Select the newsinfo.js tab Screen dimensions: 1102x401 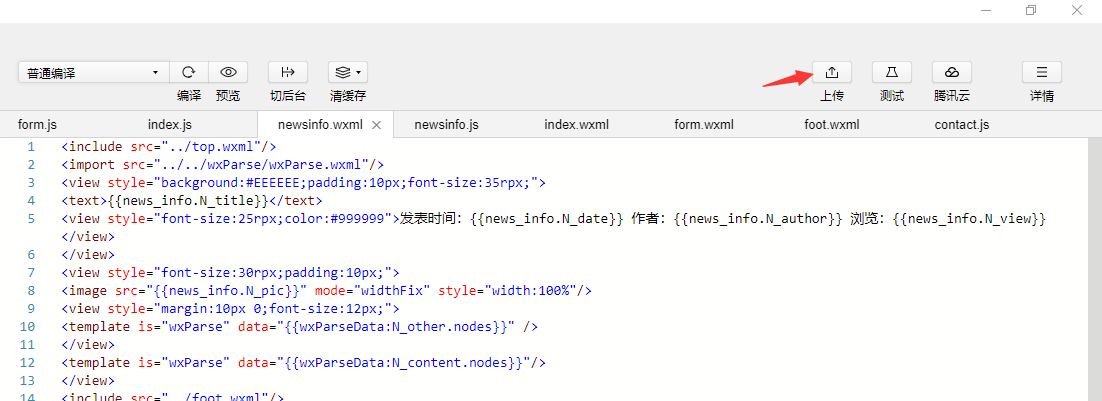point(446,125)
